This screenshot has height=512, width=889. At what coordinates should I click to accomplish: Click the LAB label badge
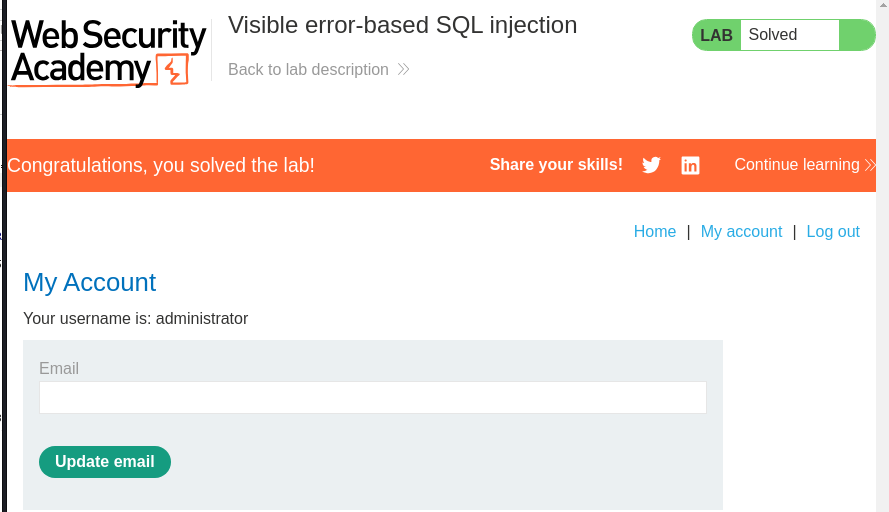[716, 35]
